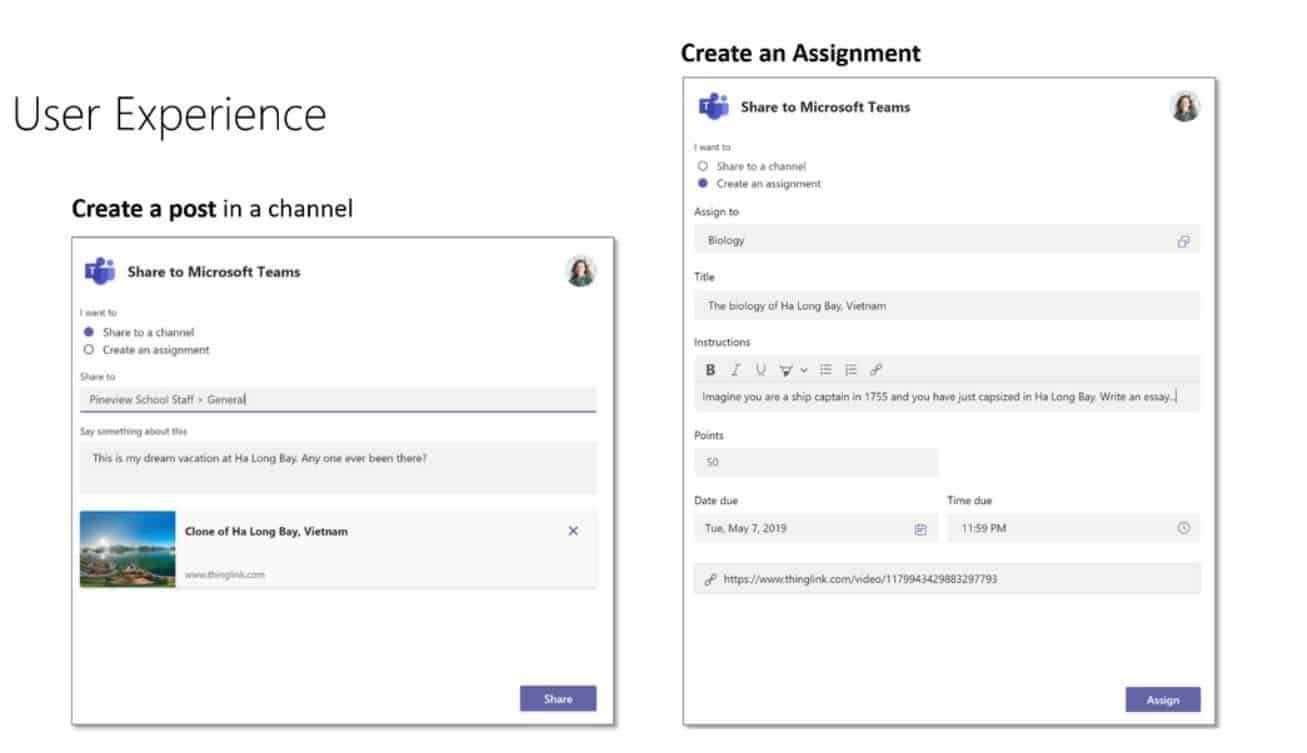Screen dimensions: 1307x753
Task: Insert link via Instructions toolbar icon
Action: [876, 370]
